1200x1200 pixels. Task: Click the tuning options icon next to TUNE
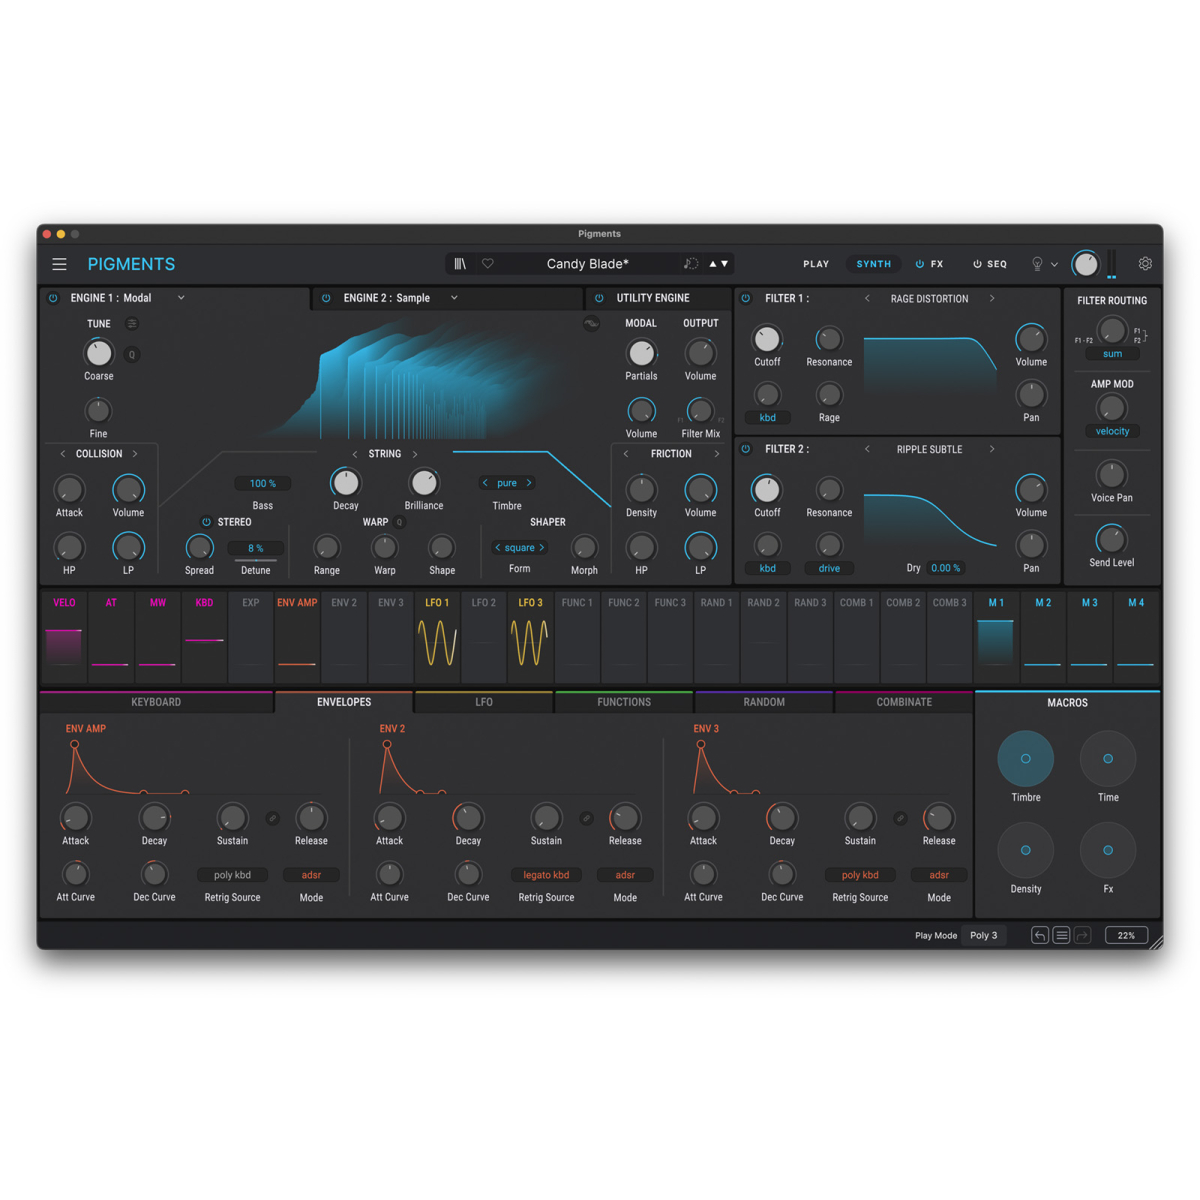click(133, 323)
